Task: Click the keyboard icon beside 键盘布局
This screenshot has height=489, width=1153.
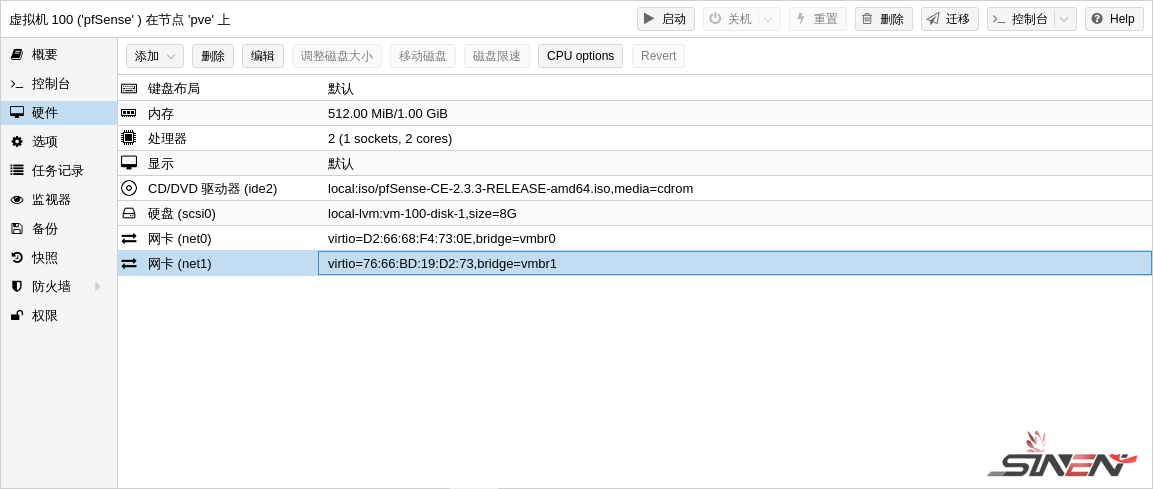Action: click(129, 88)
